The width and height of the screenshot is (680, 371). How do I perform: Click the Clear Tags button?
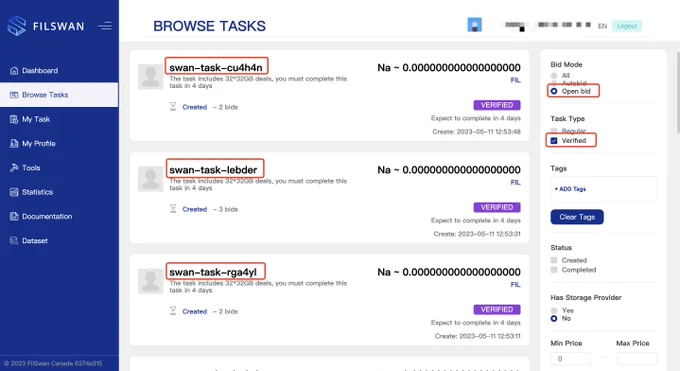coord(577,217)
